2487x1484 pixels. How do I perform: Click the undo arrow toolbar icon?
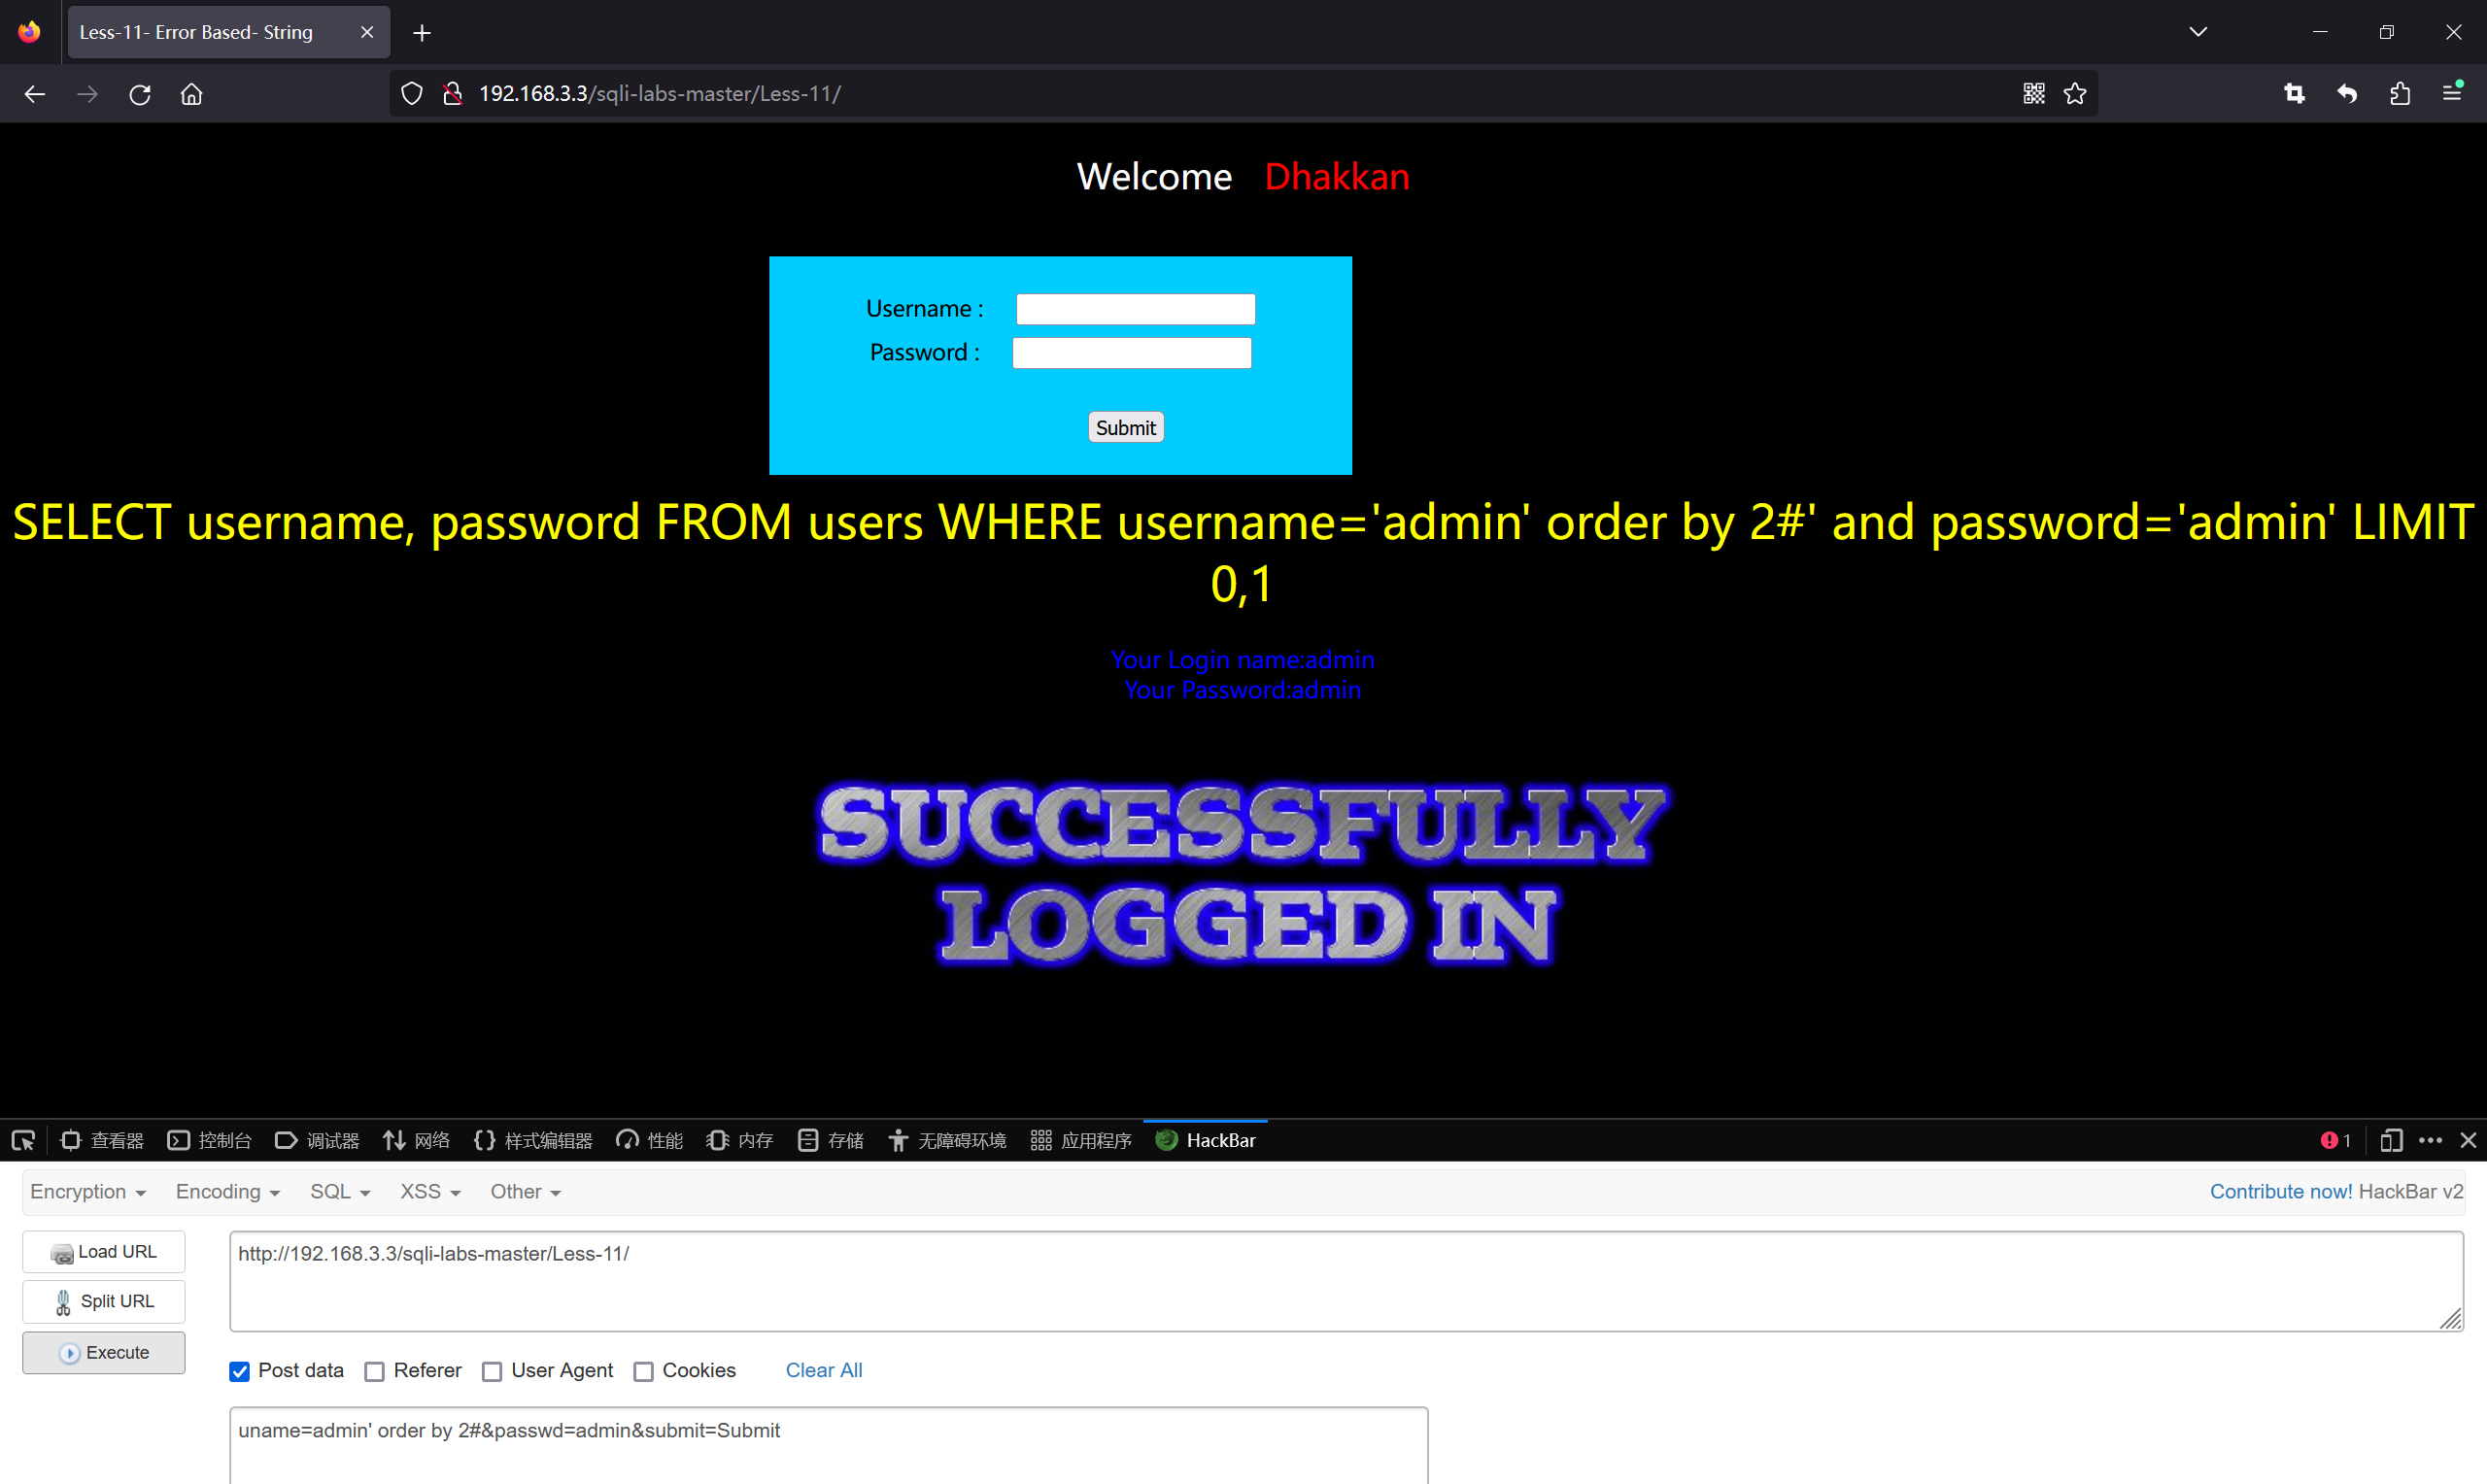coord(2347,94)
